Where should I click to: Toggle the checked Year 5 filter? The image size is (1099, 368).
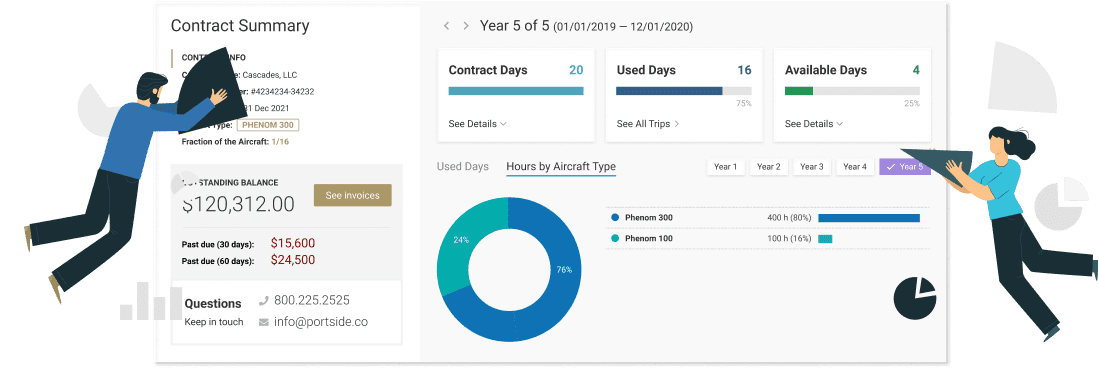click(x=905, y=167)
